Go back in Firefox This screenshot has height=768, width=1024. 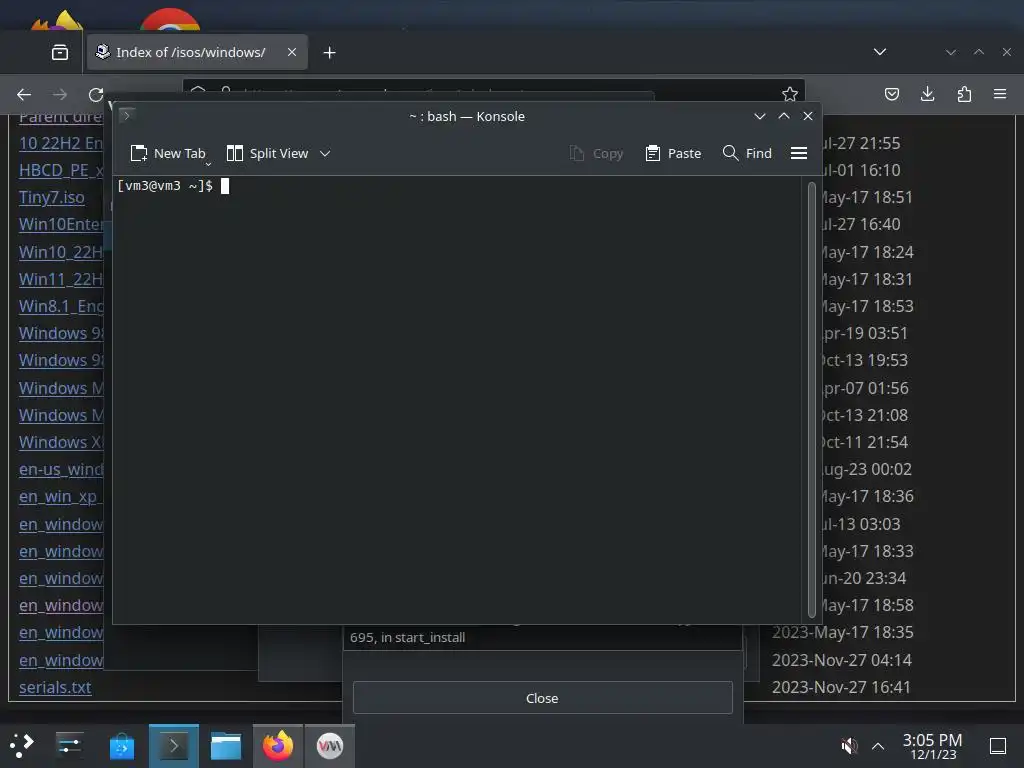point(24,95)
